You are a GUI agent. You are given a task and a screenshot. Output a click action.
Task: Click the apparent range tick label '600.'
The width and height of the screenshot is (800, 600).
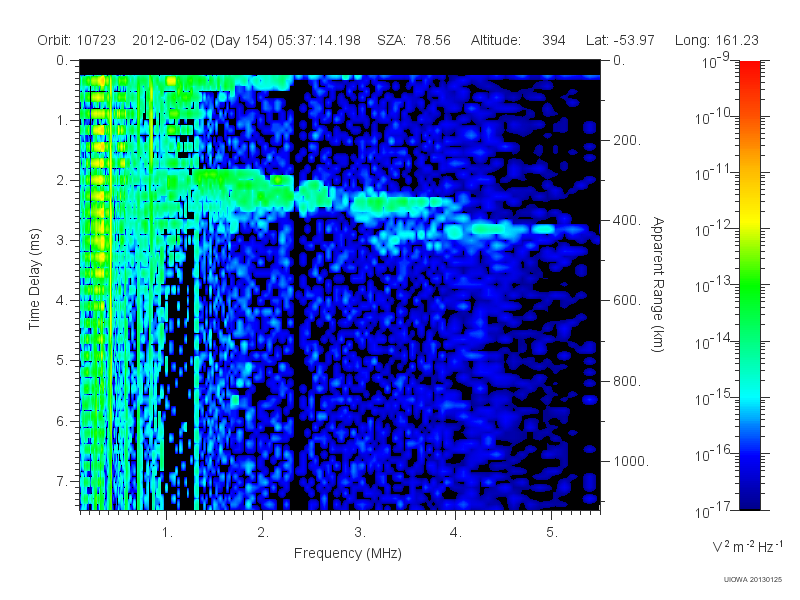point(627,301)
